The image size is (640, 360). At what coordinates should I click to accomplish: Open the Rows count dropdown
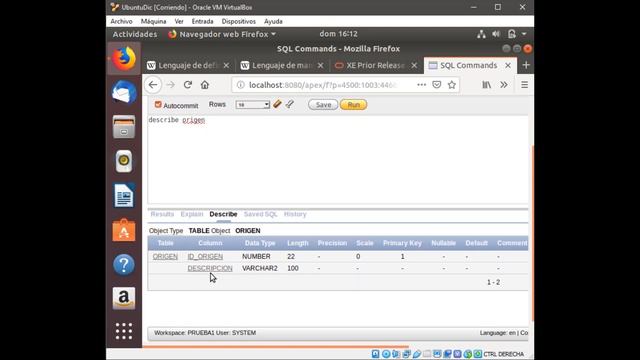pyautogui.click(x=253, y=105)
